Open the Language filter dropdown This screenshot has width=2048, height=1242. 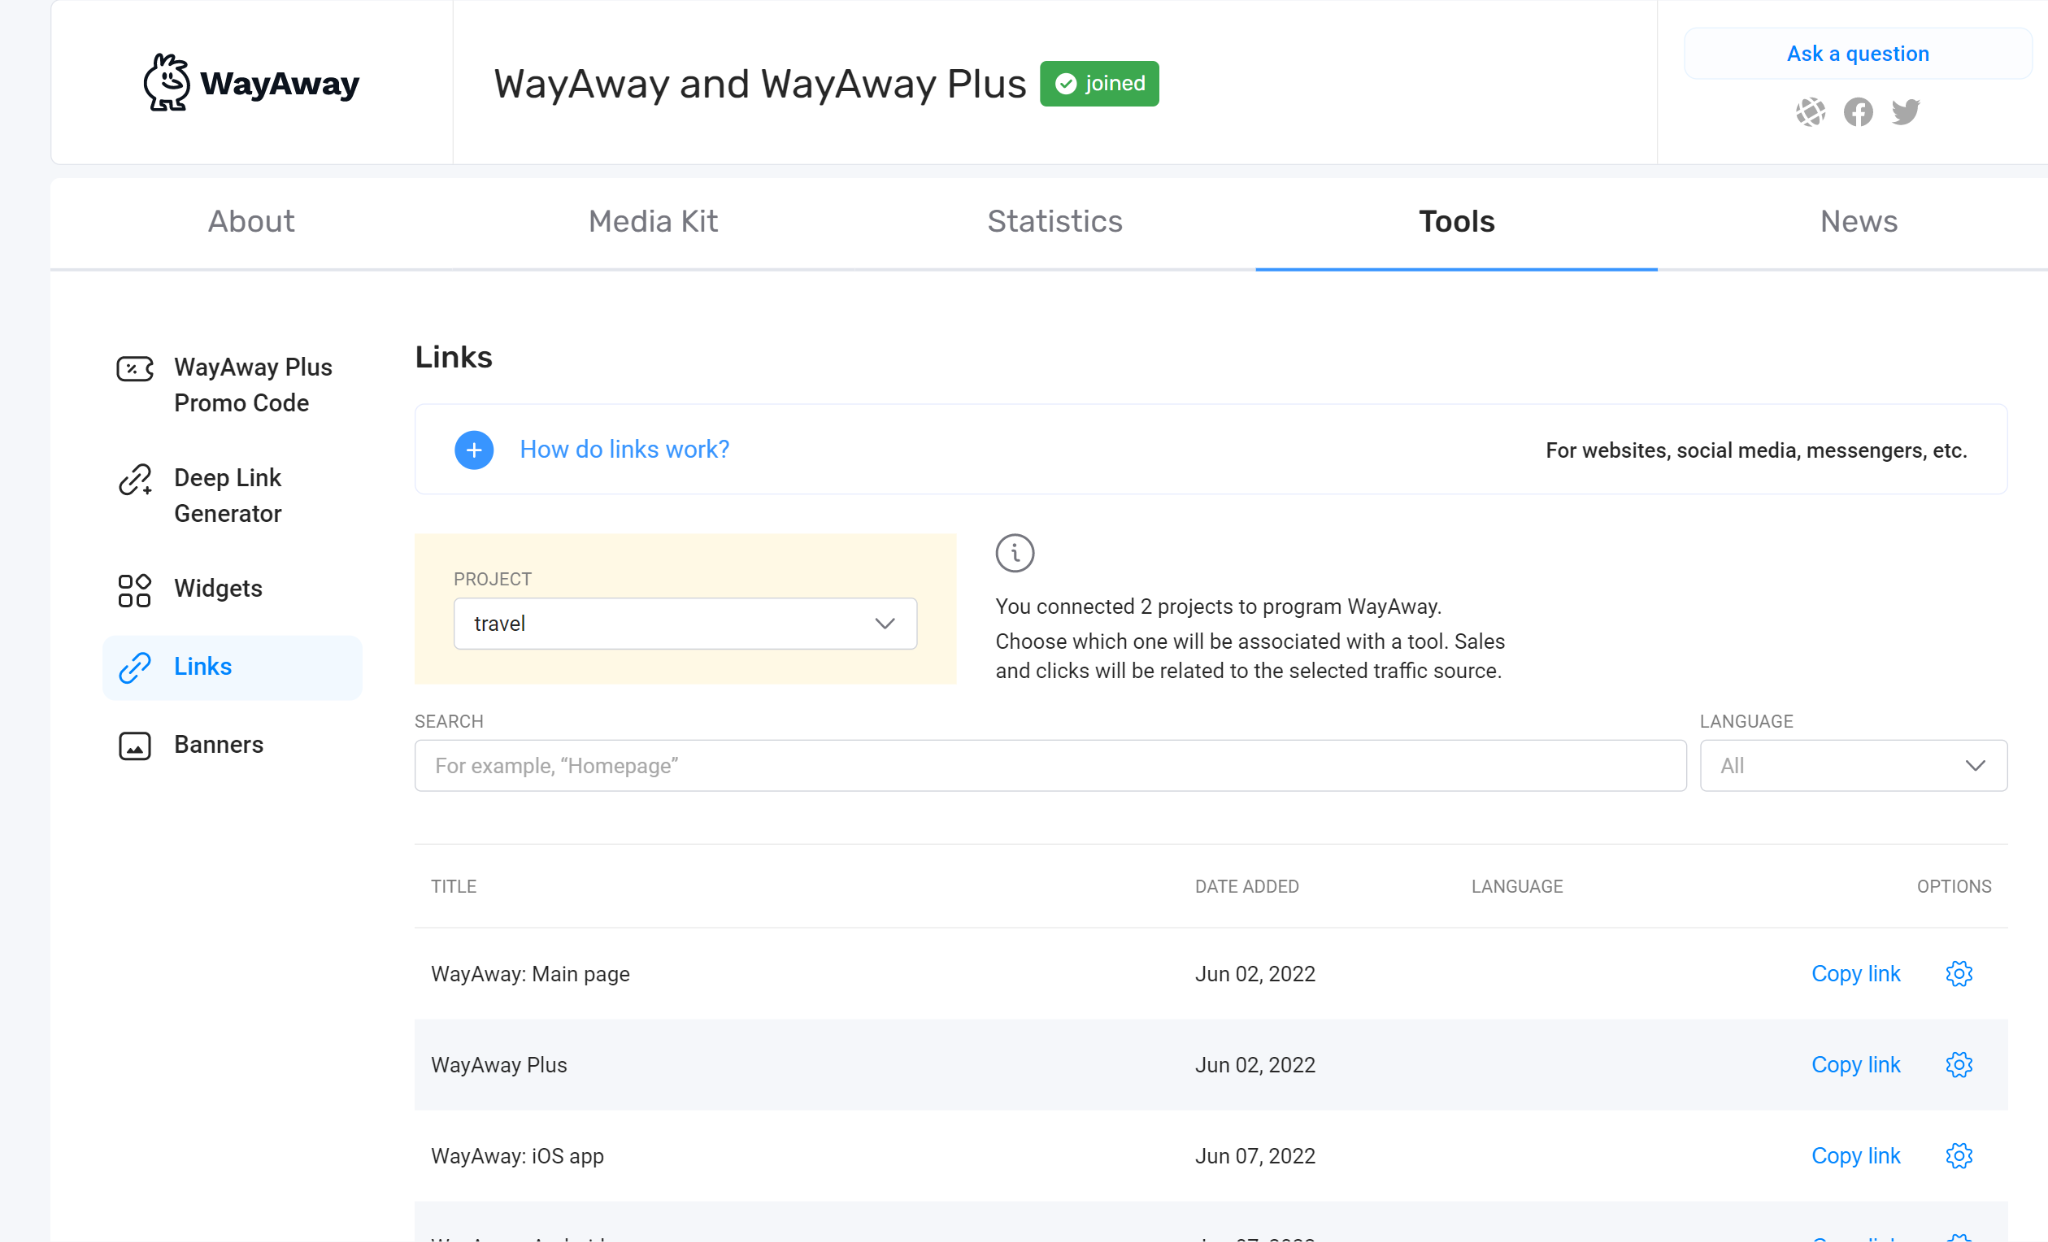[1853, 766]
